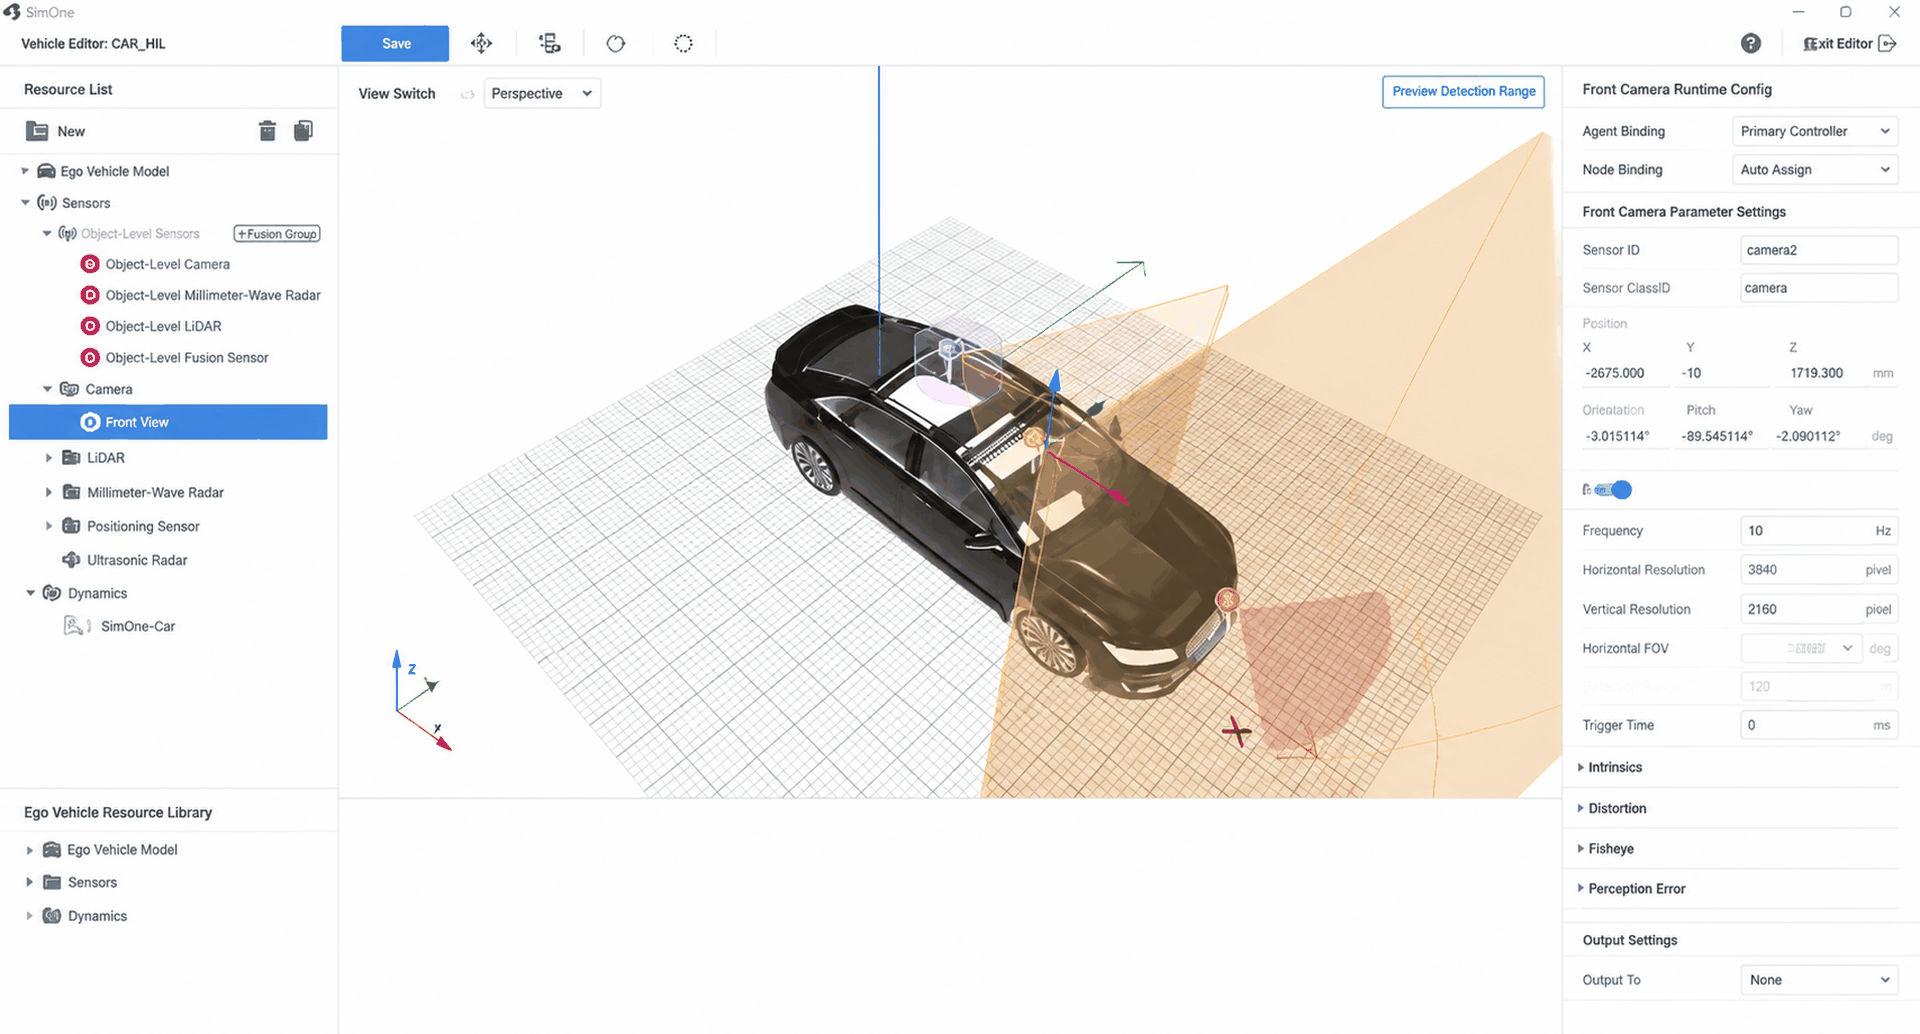Click Exit Editor button
The image size is (1920, 1034).
(x=1849, y=43)
